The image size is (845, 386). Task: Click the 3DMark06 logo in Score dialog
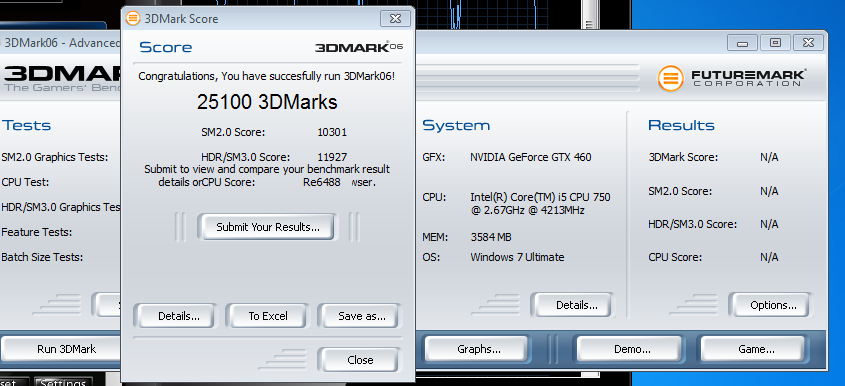359,47
